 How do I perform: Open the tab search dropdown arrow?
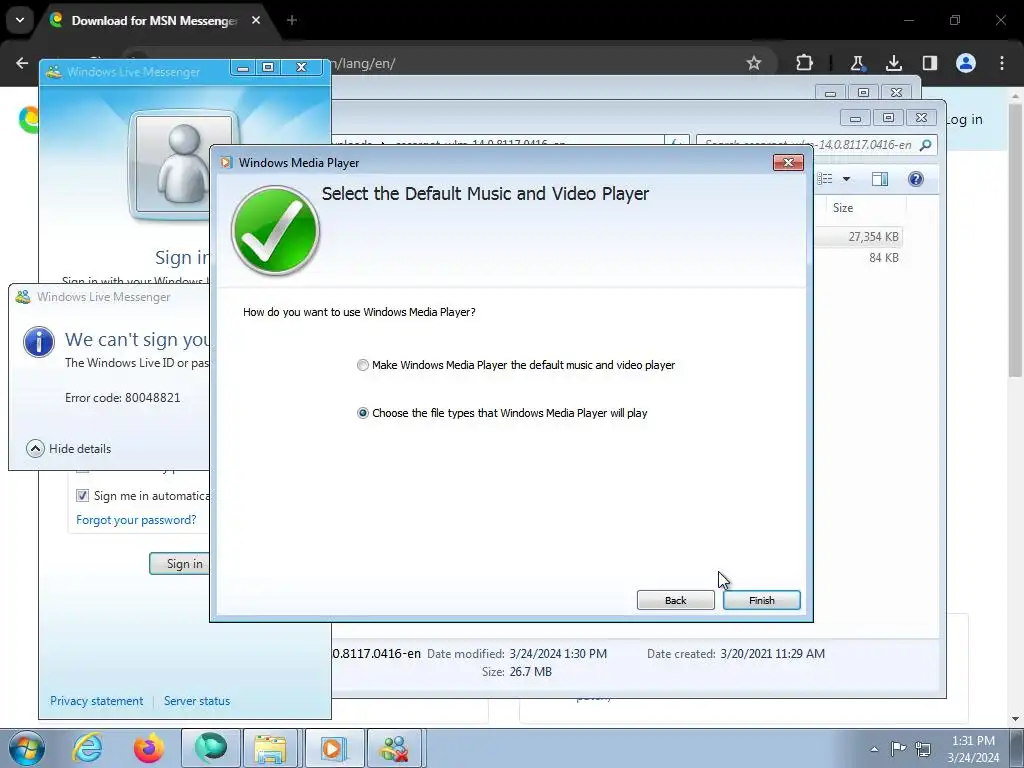20,20
